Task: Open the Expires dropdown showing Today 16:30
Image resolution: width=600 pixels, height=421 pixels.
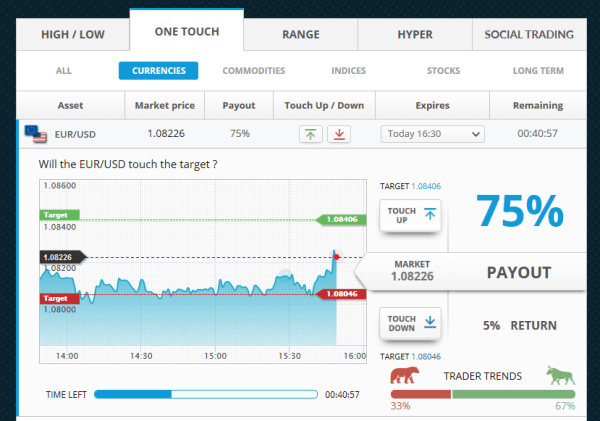Action: 432,134
